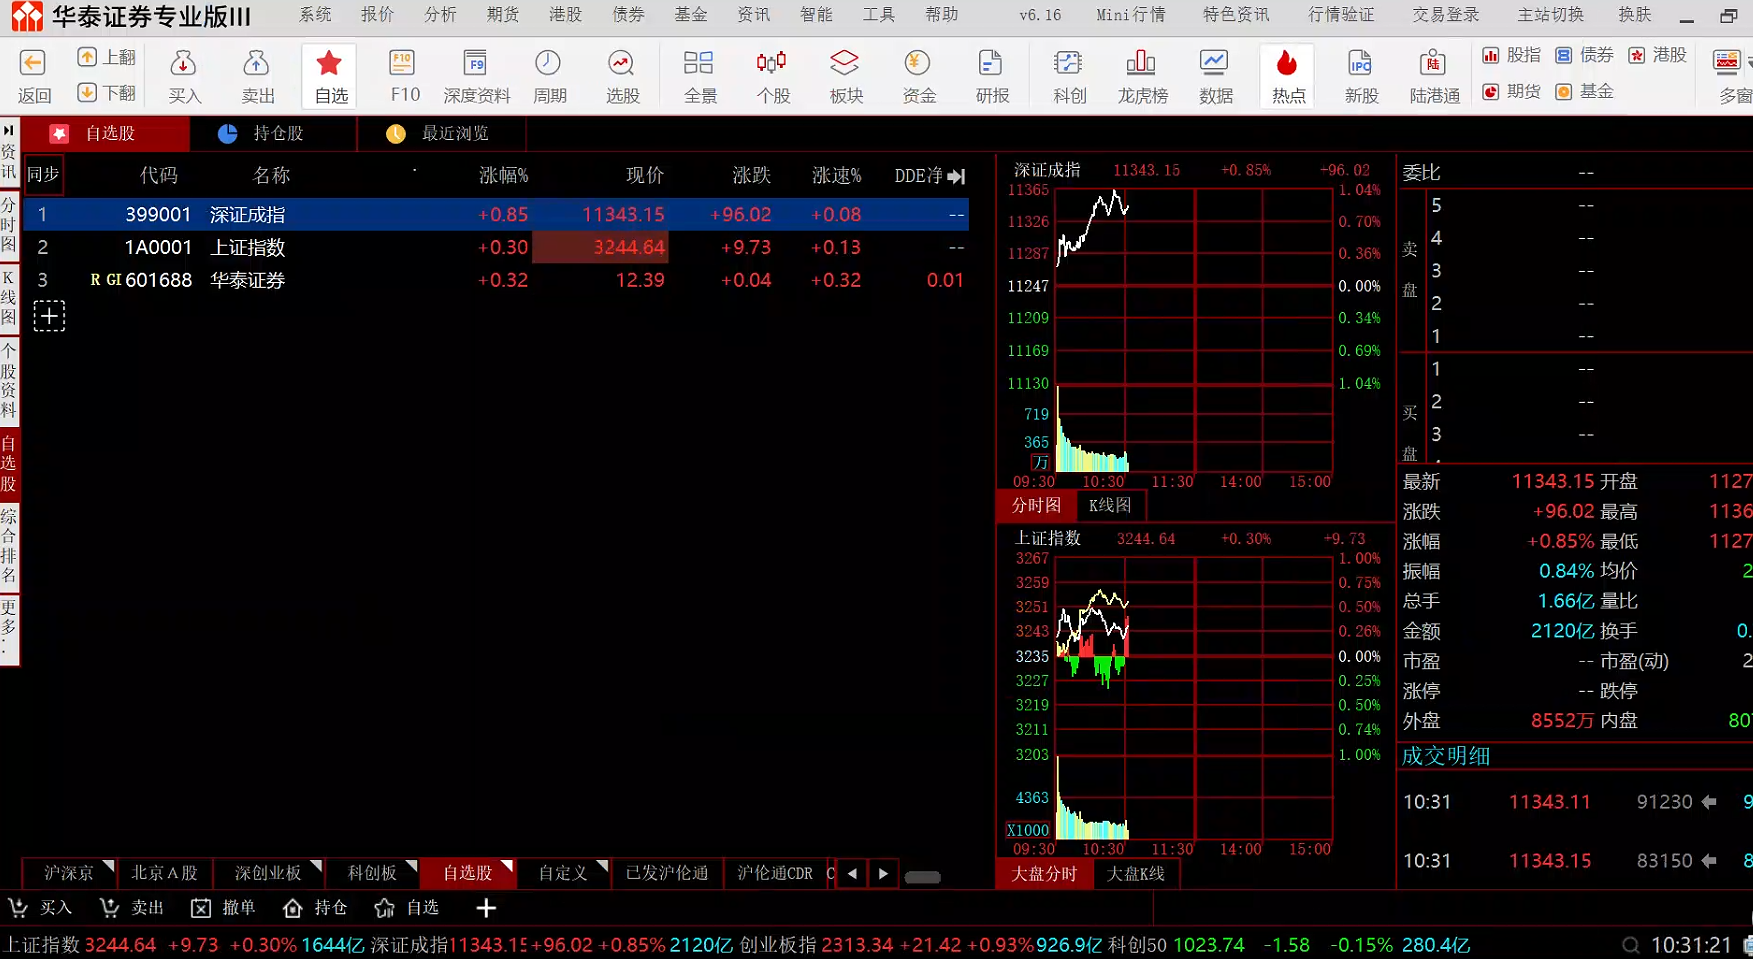Click the 卖出 (sell) toolbar icon
The width and height of the screenshot is (1753, 959).
point(257,76)
